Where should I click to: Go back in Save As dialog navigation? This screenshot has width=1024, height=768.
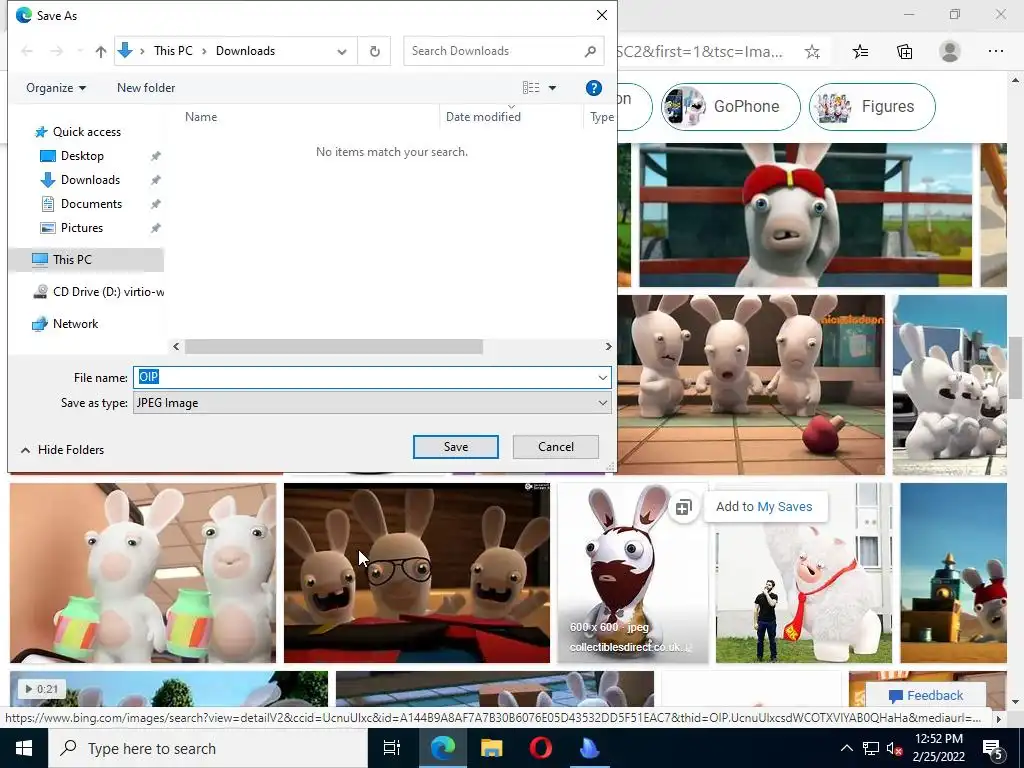27,51
